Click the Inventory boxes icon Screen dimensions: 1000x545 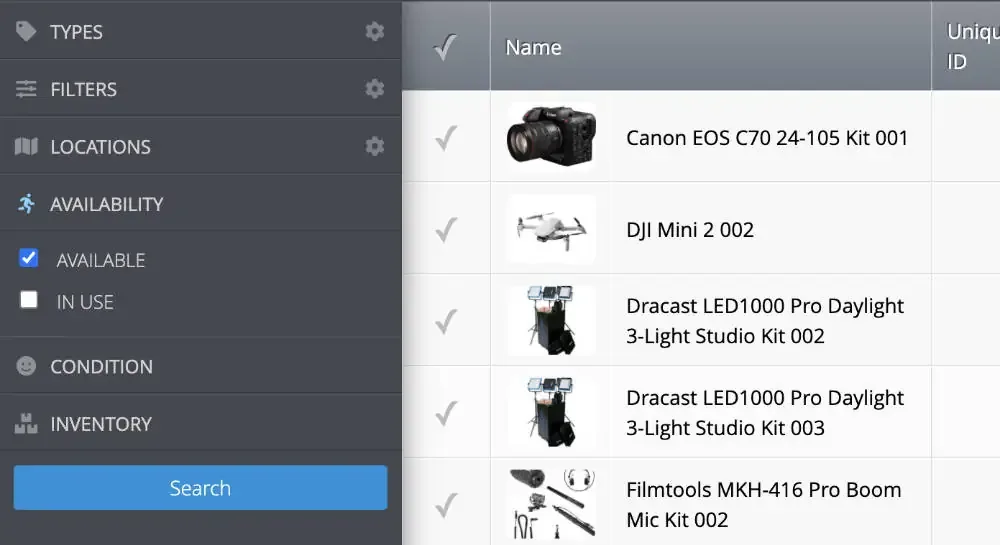point(26,424)
